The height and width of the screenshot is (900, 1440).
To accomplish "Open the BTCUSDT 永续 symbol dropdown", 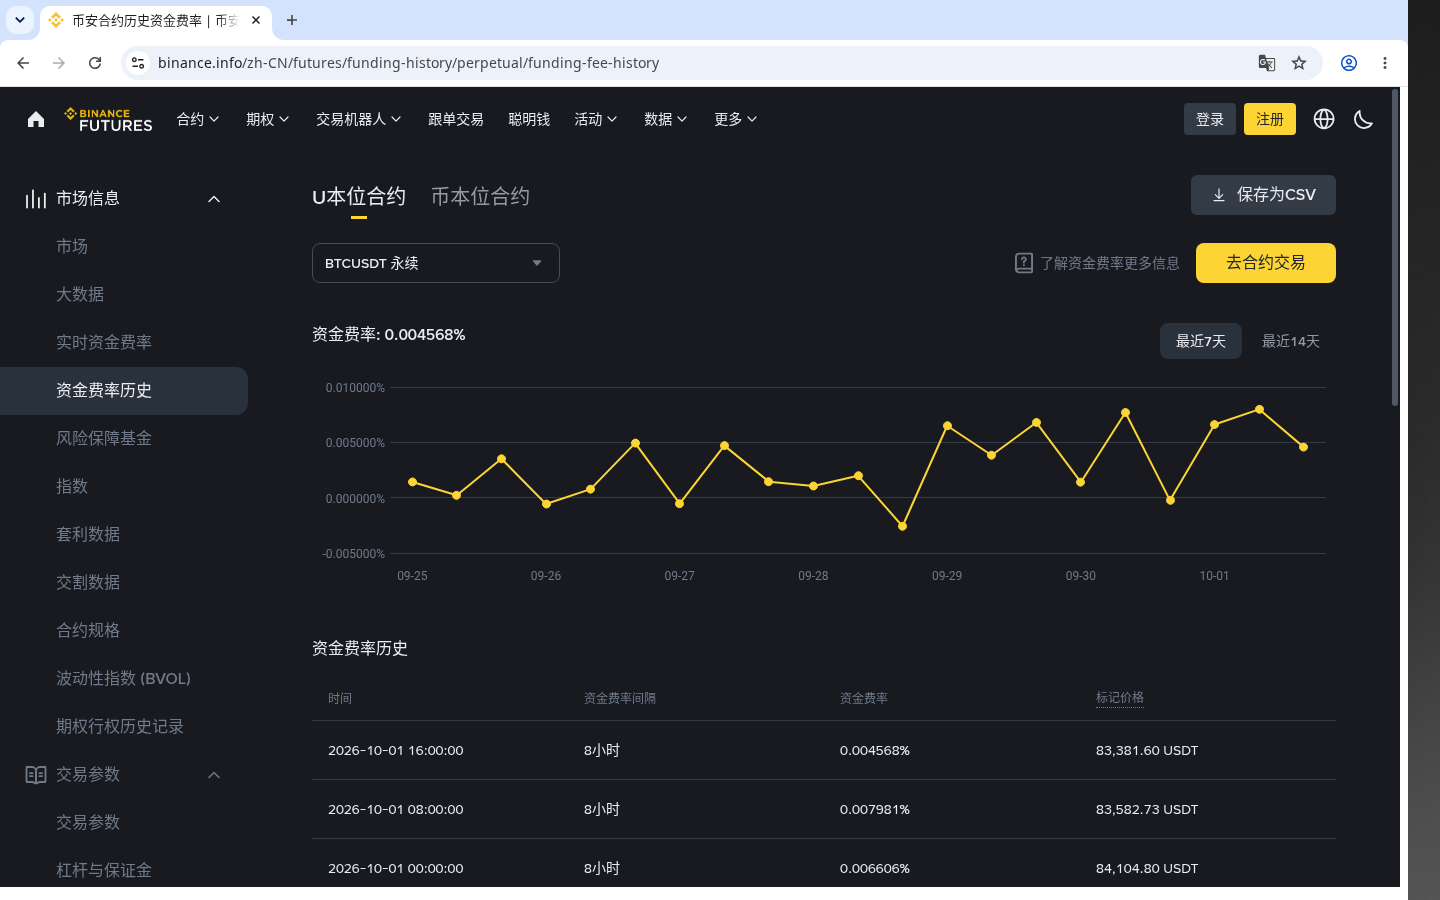I will [x=436, y=263].
